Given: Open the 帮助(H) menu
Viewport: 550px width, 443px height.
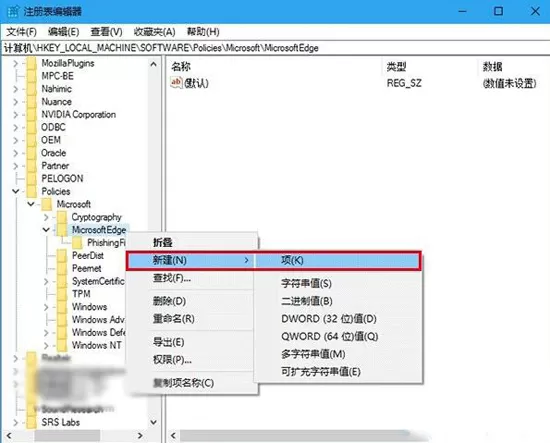Looking at the screenshot, I should click(x=203, y=32).
